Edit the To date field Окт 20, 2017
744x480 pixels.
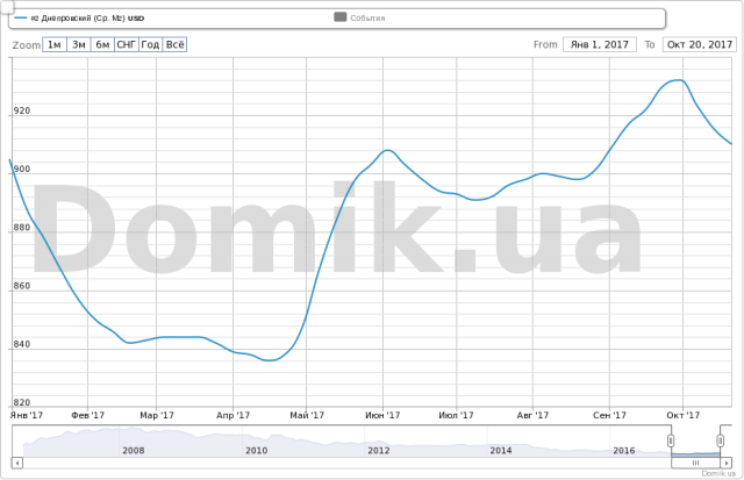coord(699,45)
